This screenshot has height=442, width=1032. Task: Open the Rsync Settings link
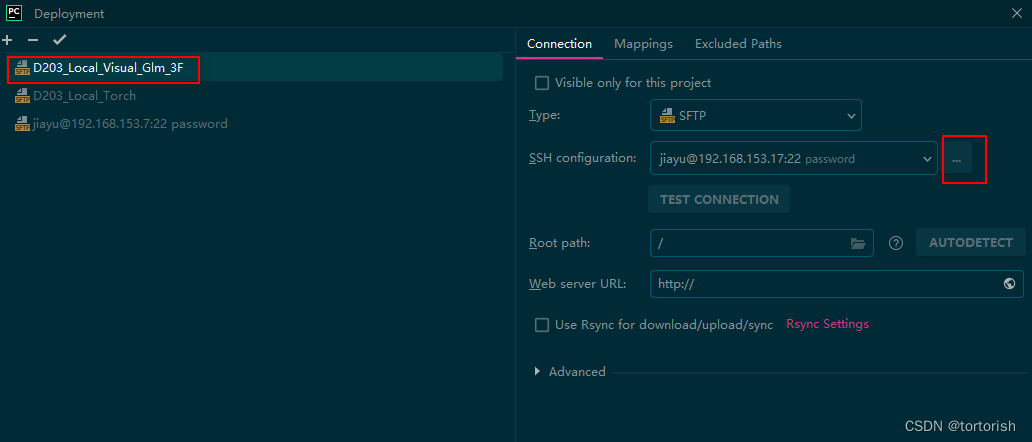[x=827, y=324]
